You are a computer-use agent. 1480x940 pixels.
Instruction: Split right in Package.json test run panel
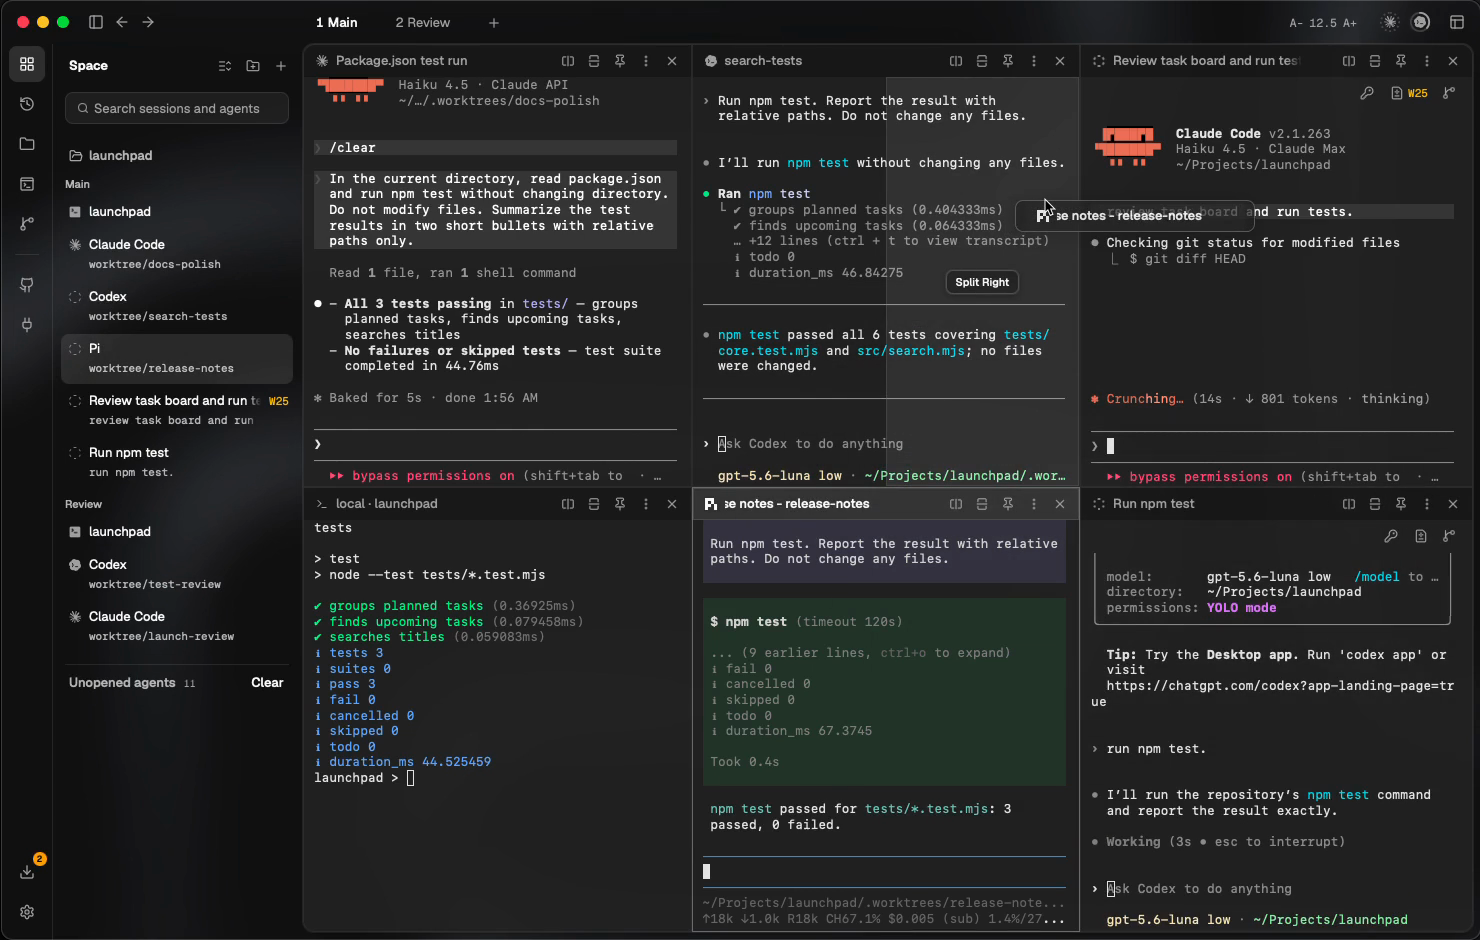click(568, 61)
